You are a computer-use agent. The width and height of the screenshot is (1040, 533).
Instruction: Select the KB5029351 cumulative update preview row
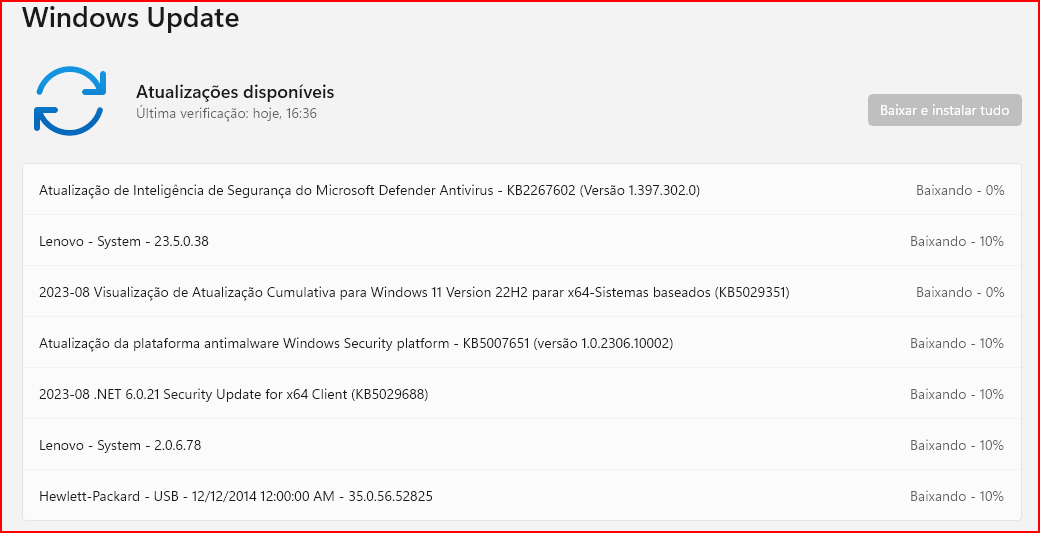(522, 292)
